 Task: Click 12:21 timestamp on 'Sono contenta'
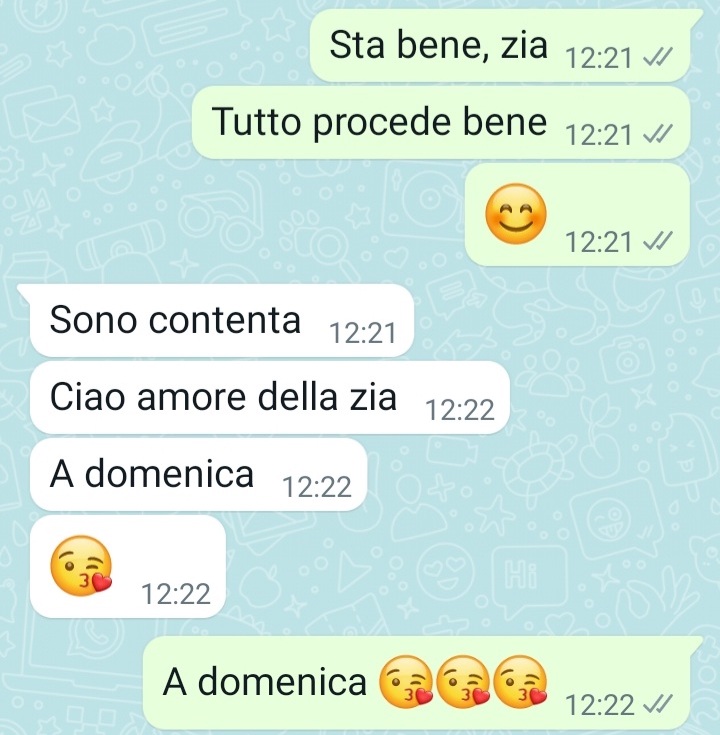pos(362,334)
